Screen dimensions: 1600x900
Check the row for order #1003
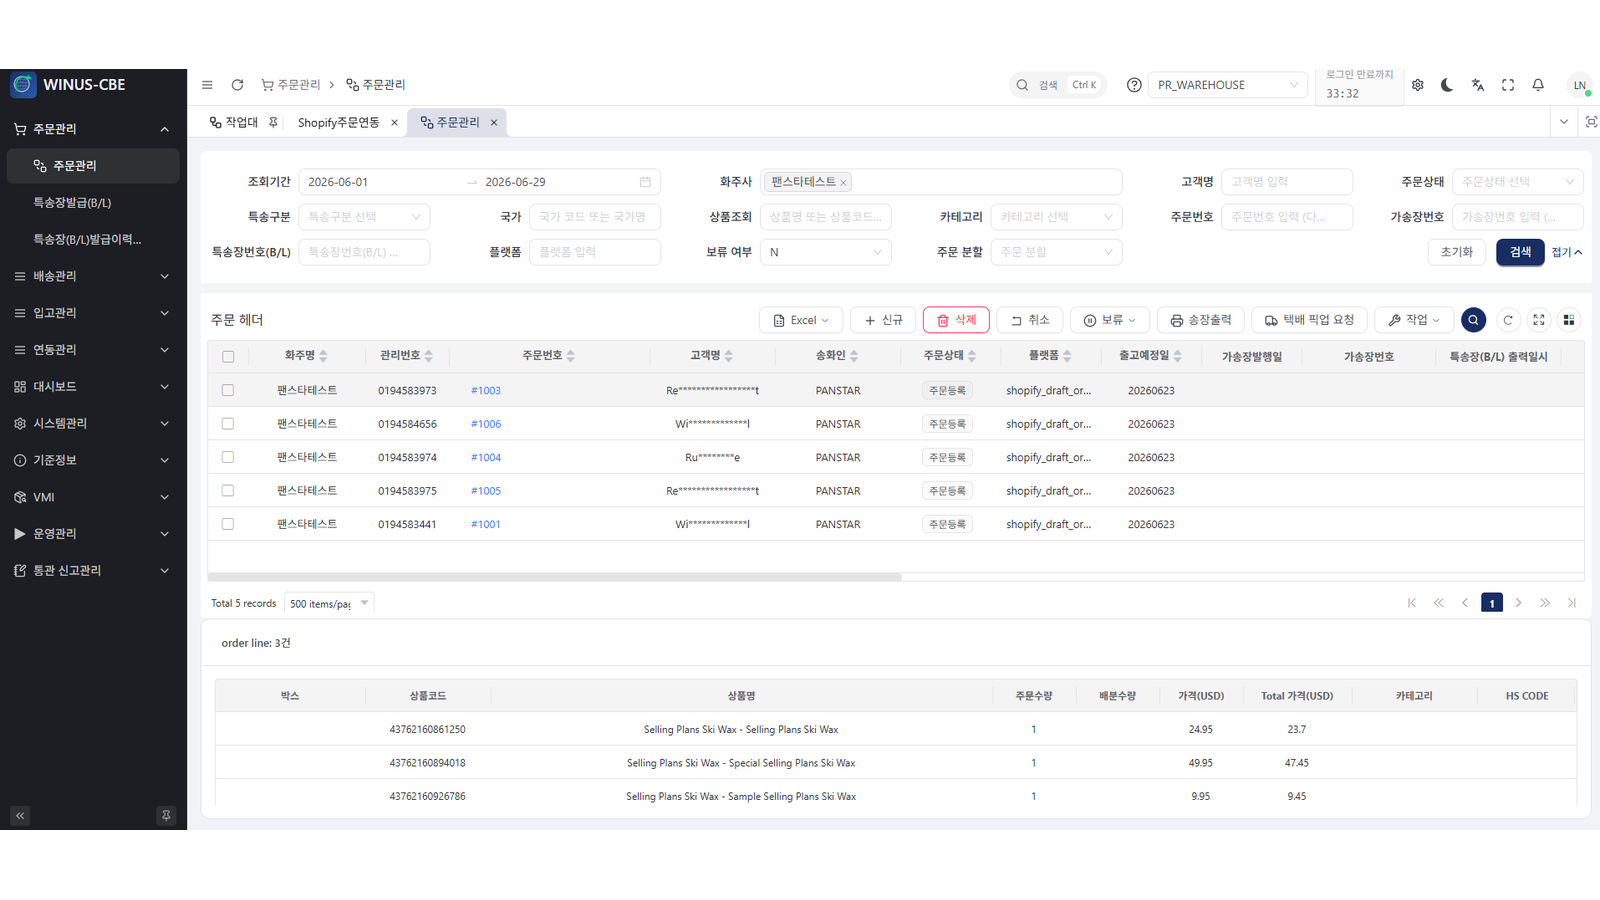point(228,391)
